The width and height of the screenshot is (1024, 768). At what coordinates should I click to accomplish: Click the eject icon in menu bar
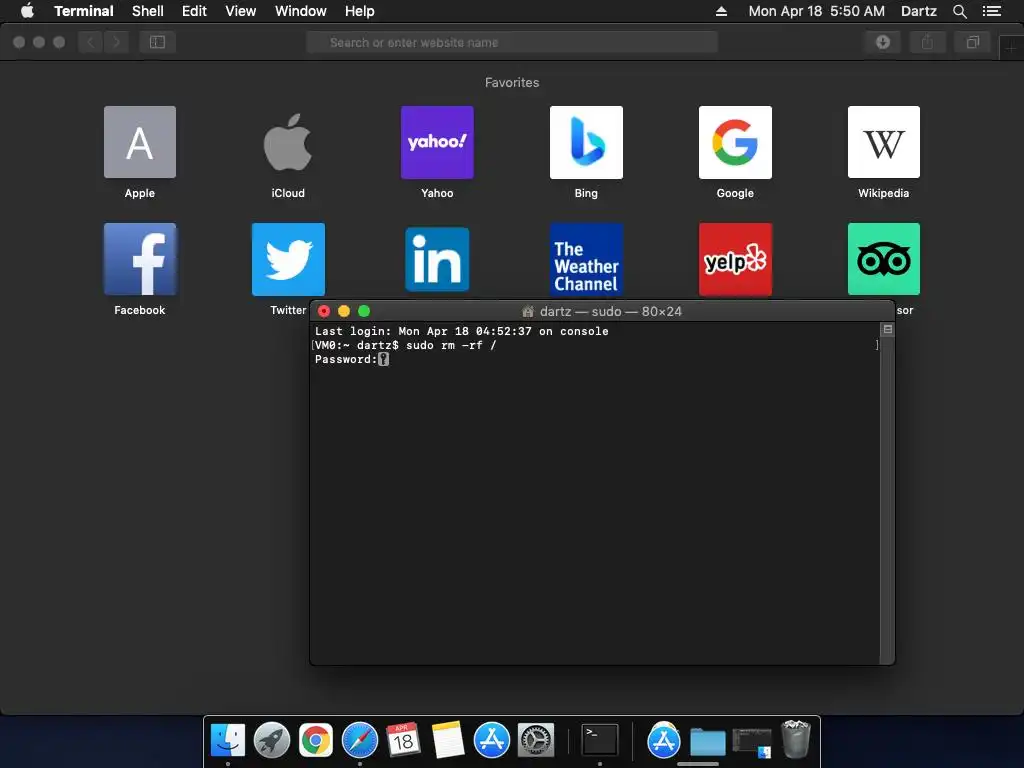point(721,11)
